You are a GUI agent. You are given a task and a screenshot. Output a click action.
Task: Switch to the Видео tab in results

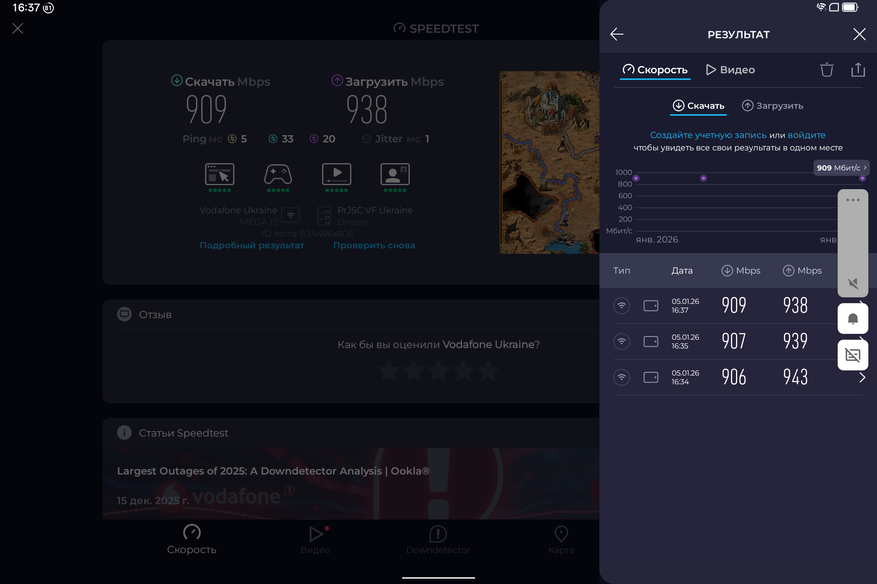[730, 70]
